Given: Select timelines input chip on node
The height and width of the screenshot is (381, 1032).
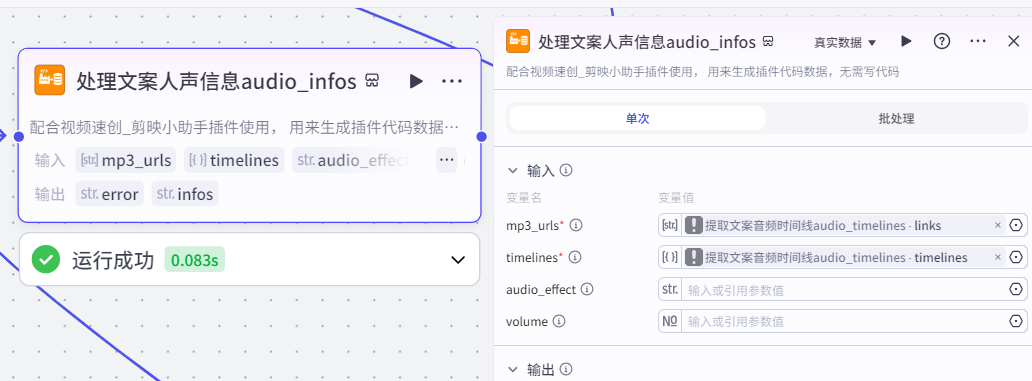Looking at the screenshot, I should 234,160.
